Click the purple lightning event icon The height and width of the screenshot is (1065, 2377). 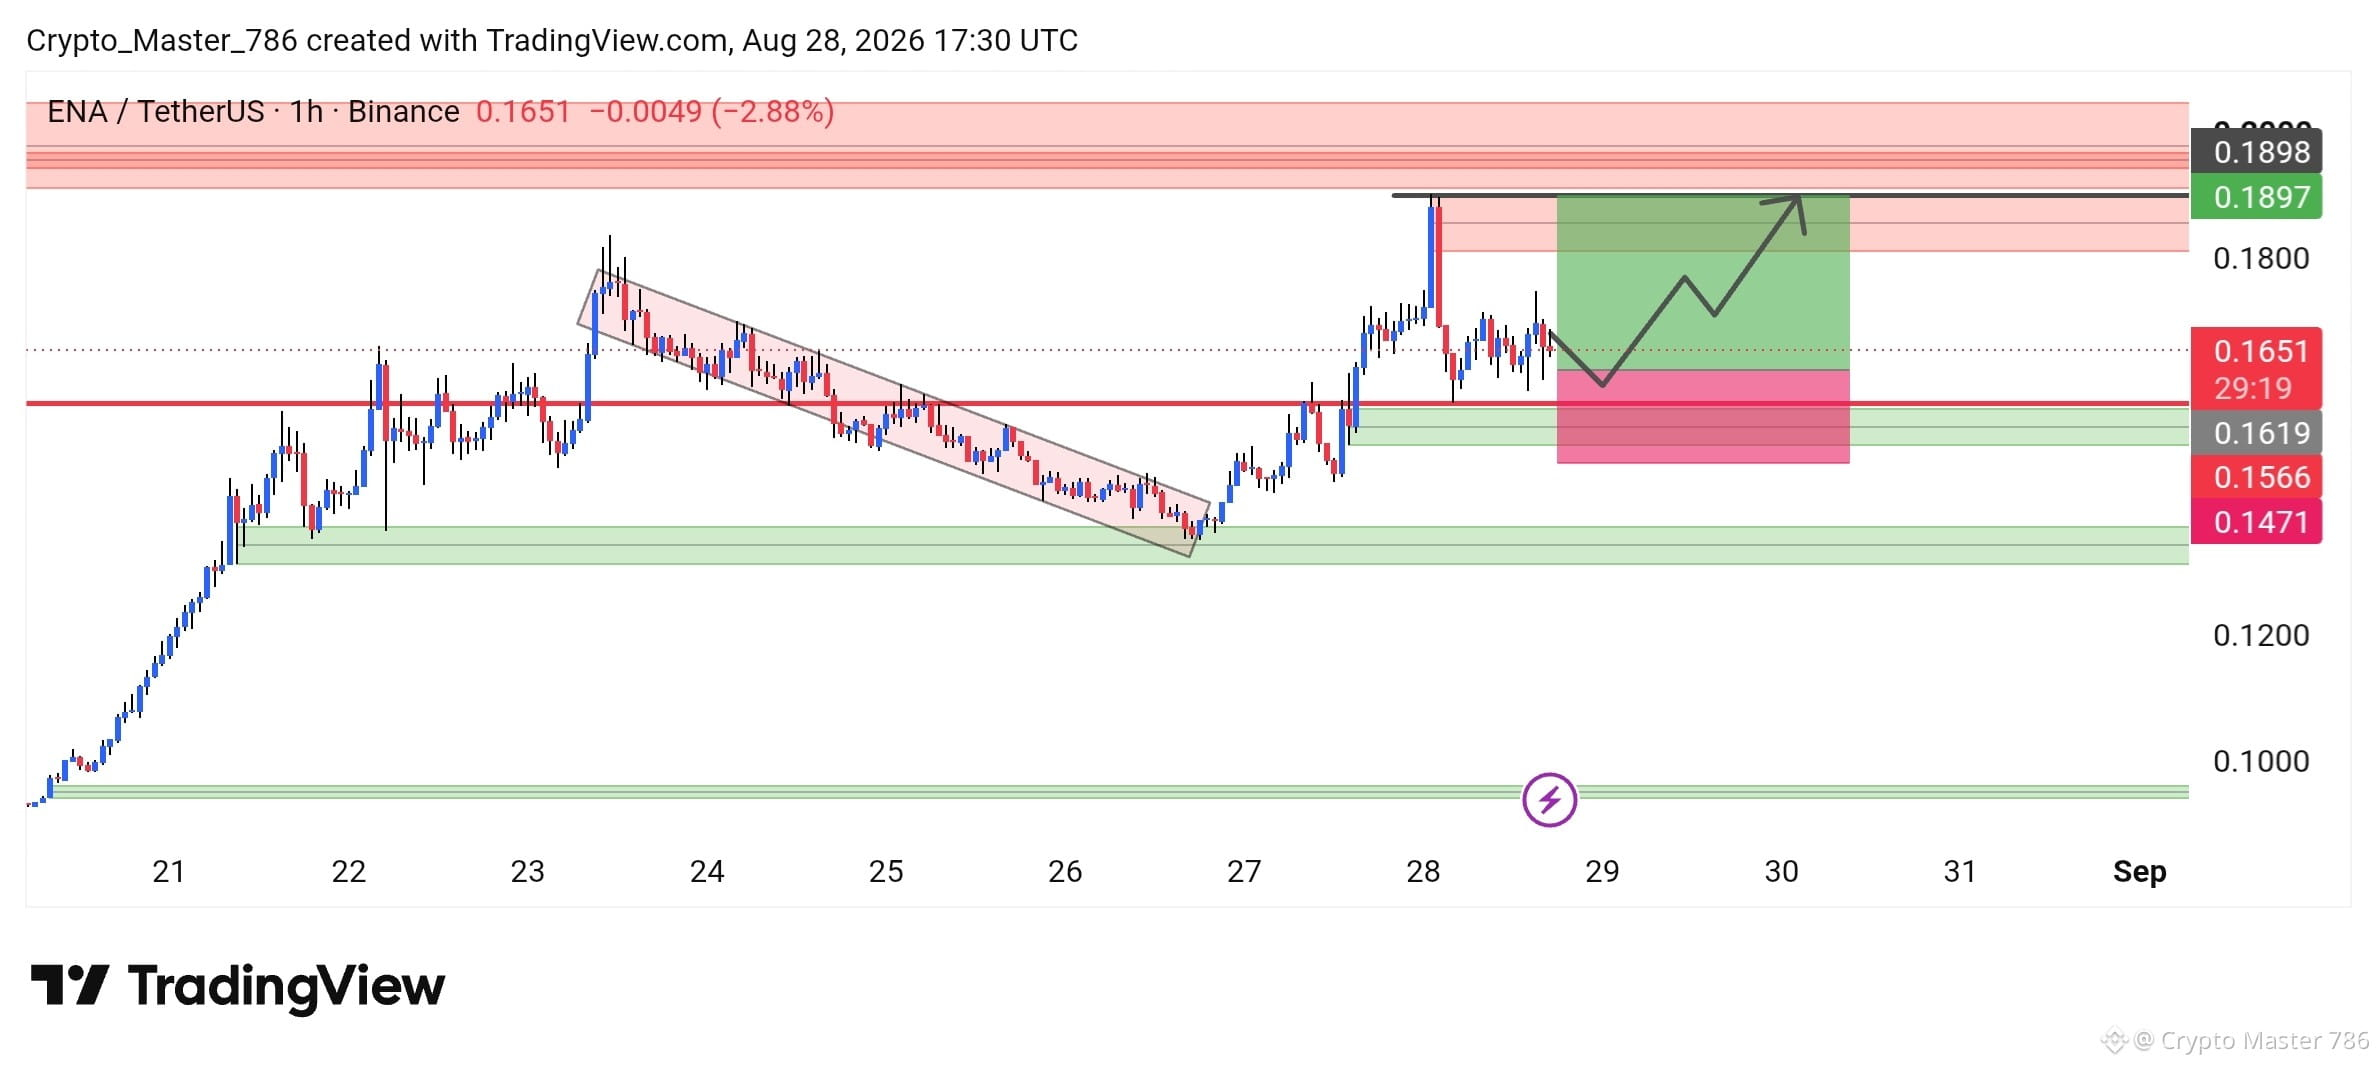[x=1549, y=799]
